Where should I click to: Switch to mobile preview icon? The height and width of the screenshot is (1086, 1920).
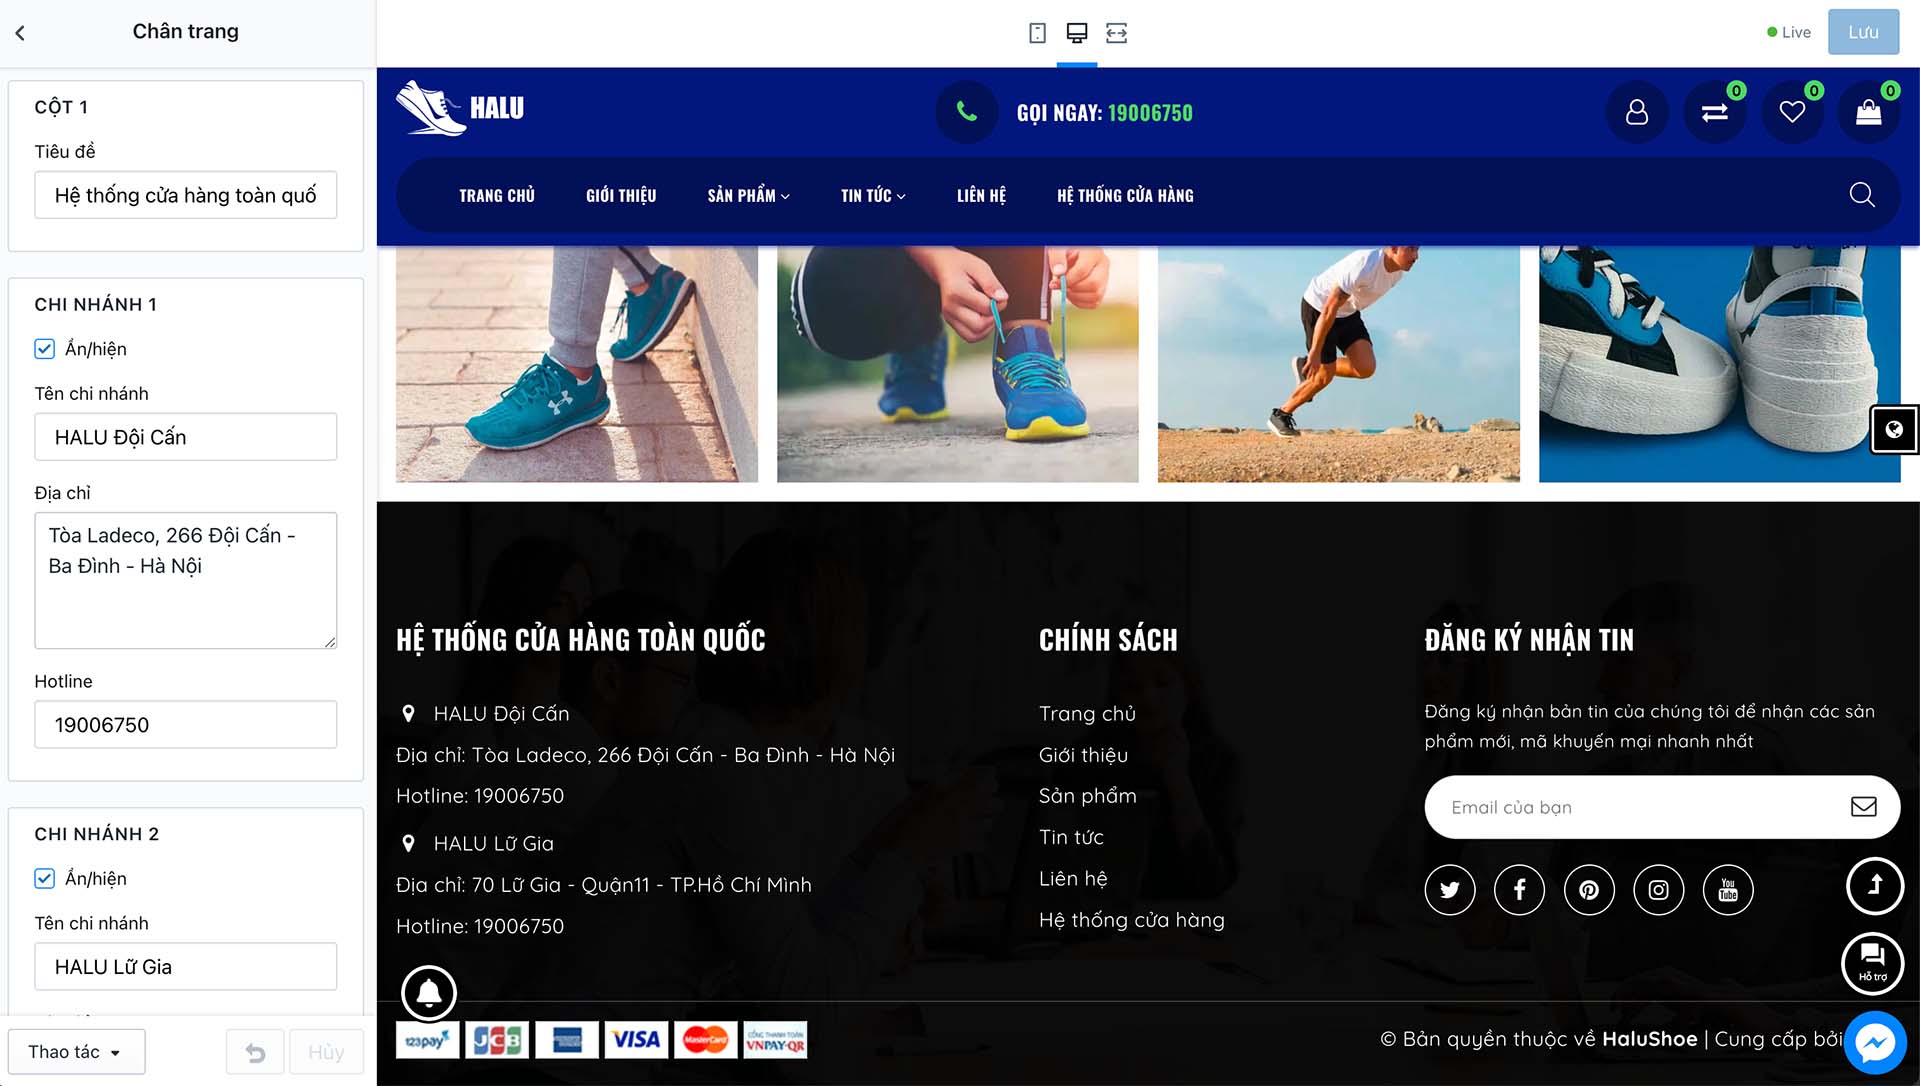(x=1037, y=33)
